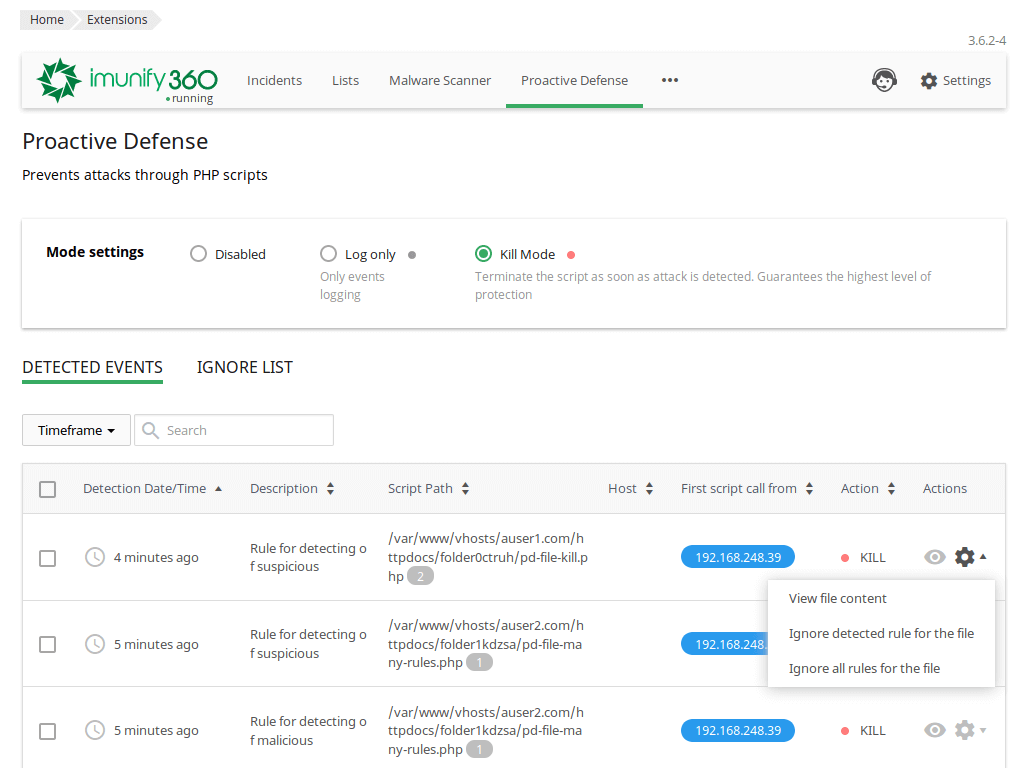Select Ignore all rules for the file

click(x=864, y=668)
